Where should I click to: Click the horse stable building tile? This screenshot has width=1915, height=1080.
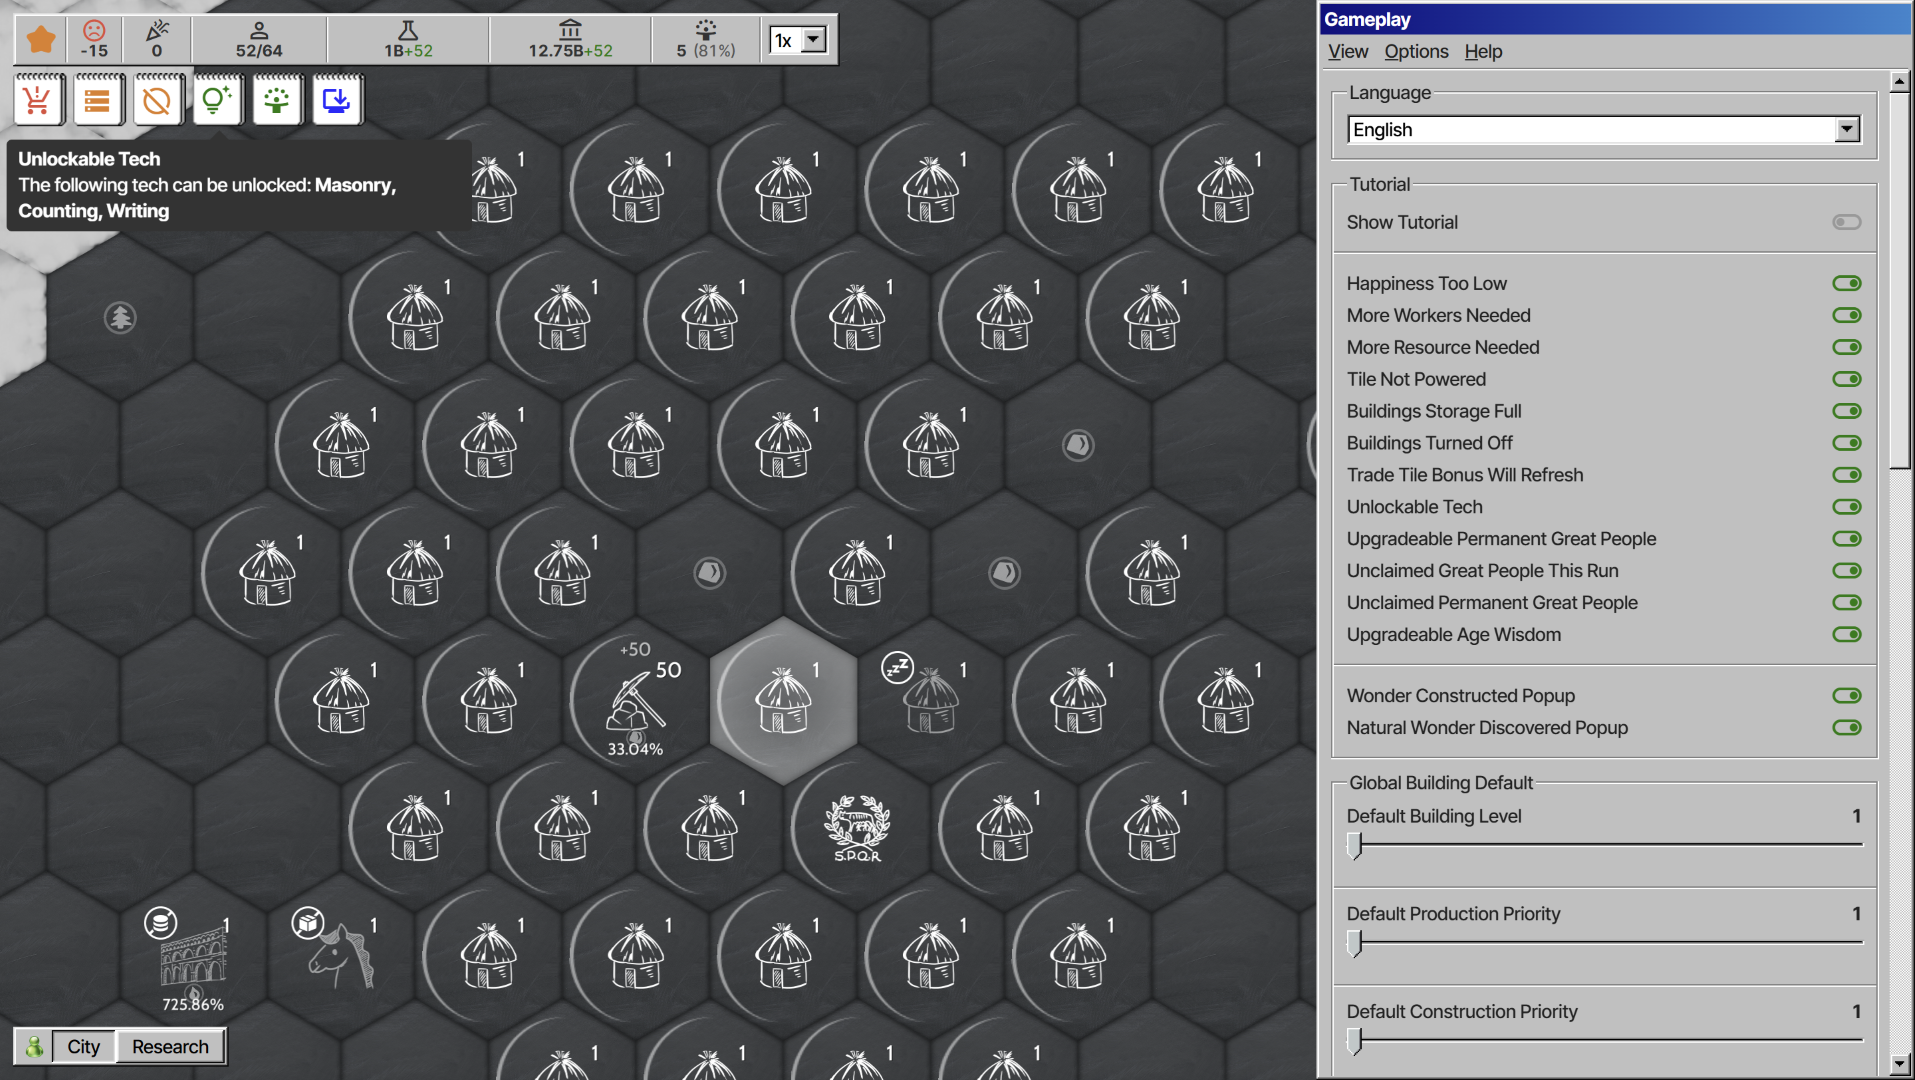[x=340, y=952]
